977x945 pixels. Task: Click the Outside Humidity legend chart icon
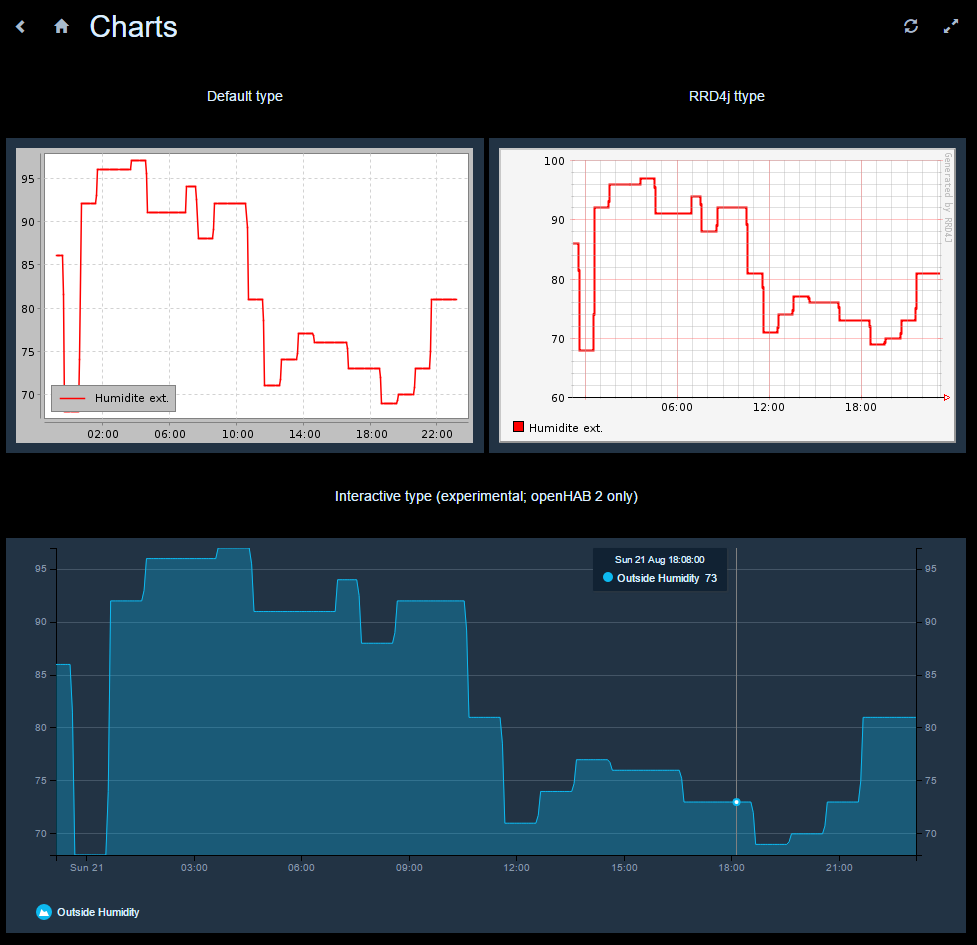(x=44, y=912)
